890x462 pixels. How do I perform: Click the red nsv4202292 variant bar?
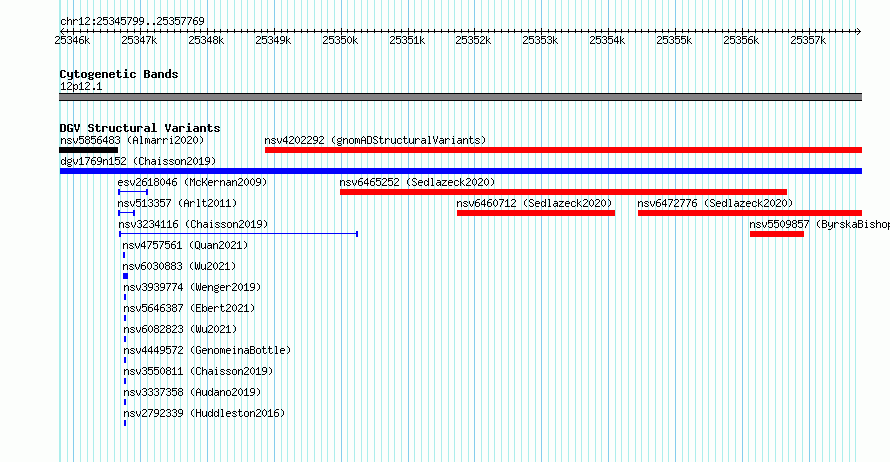coord(563,150)
